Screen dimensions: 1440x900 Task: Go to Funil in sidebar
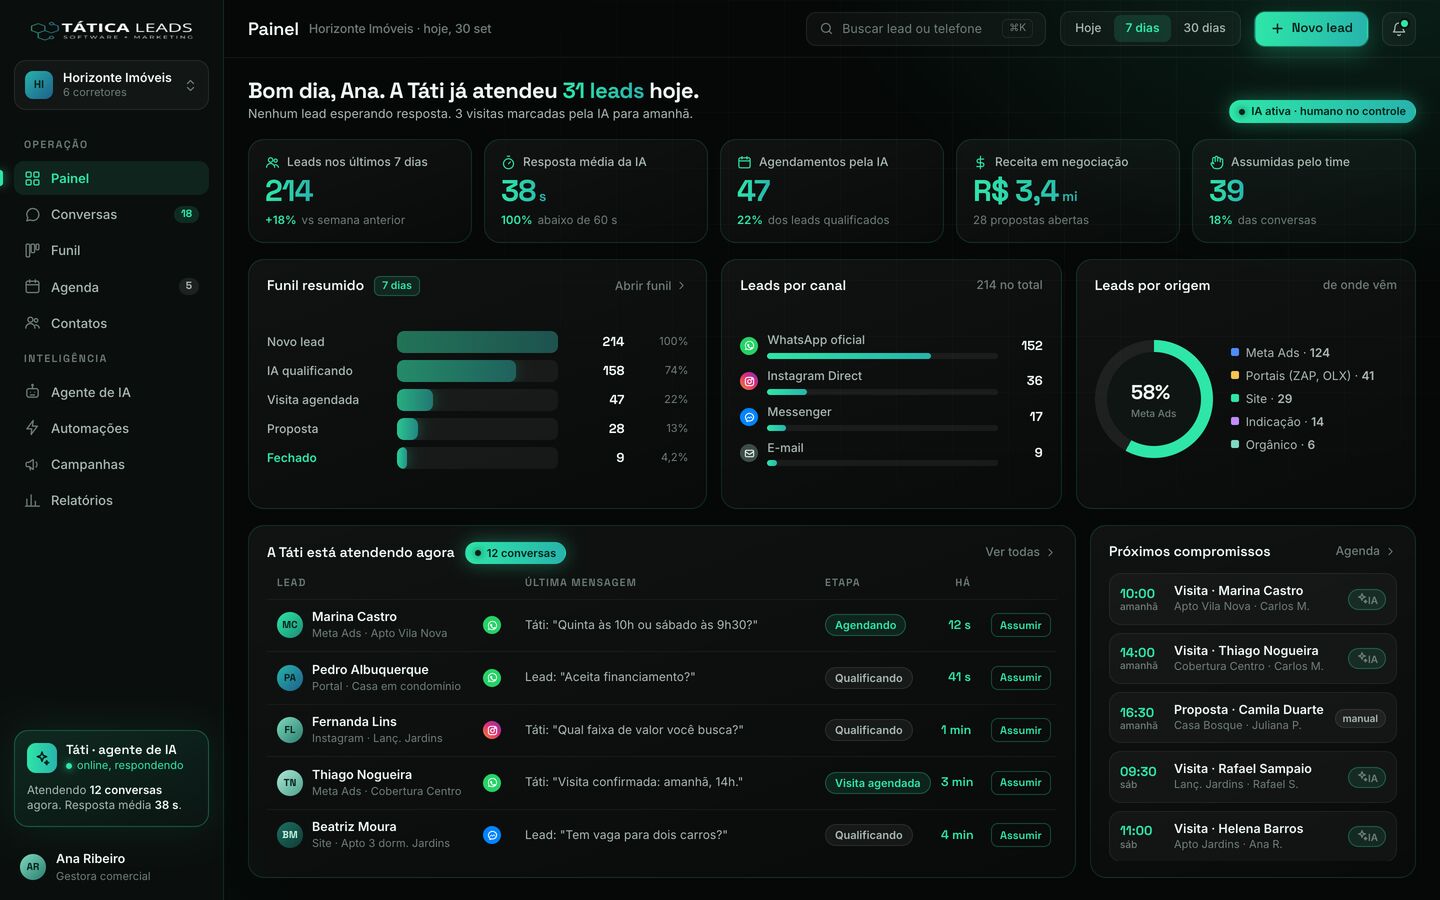(111, 250)
